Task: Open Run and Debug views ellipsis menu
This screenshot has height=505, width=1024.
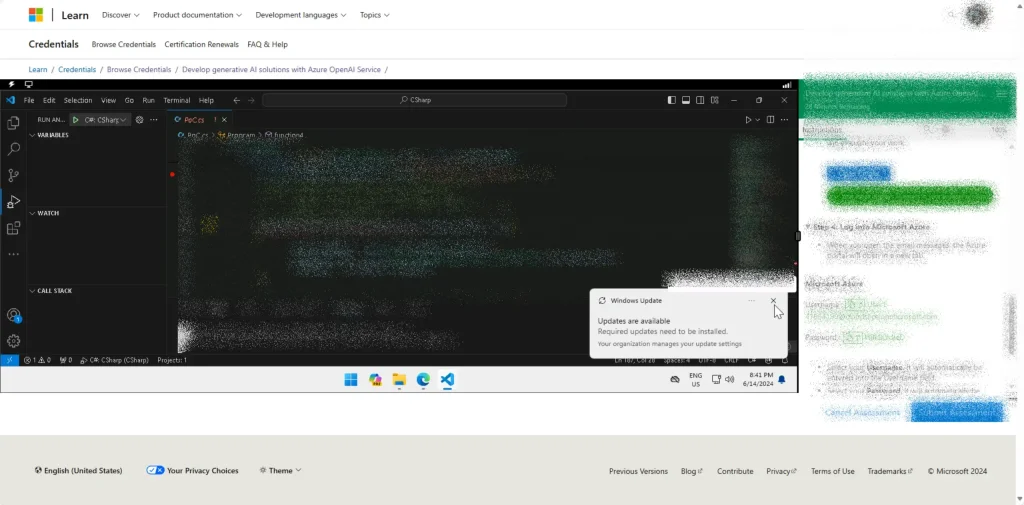Action: pyautogui.click(x=153, y=120)
